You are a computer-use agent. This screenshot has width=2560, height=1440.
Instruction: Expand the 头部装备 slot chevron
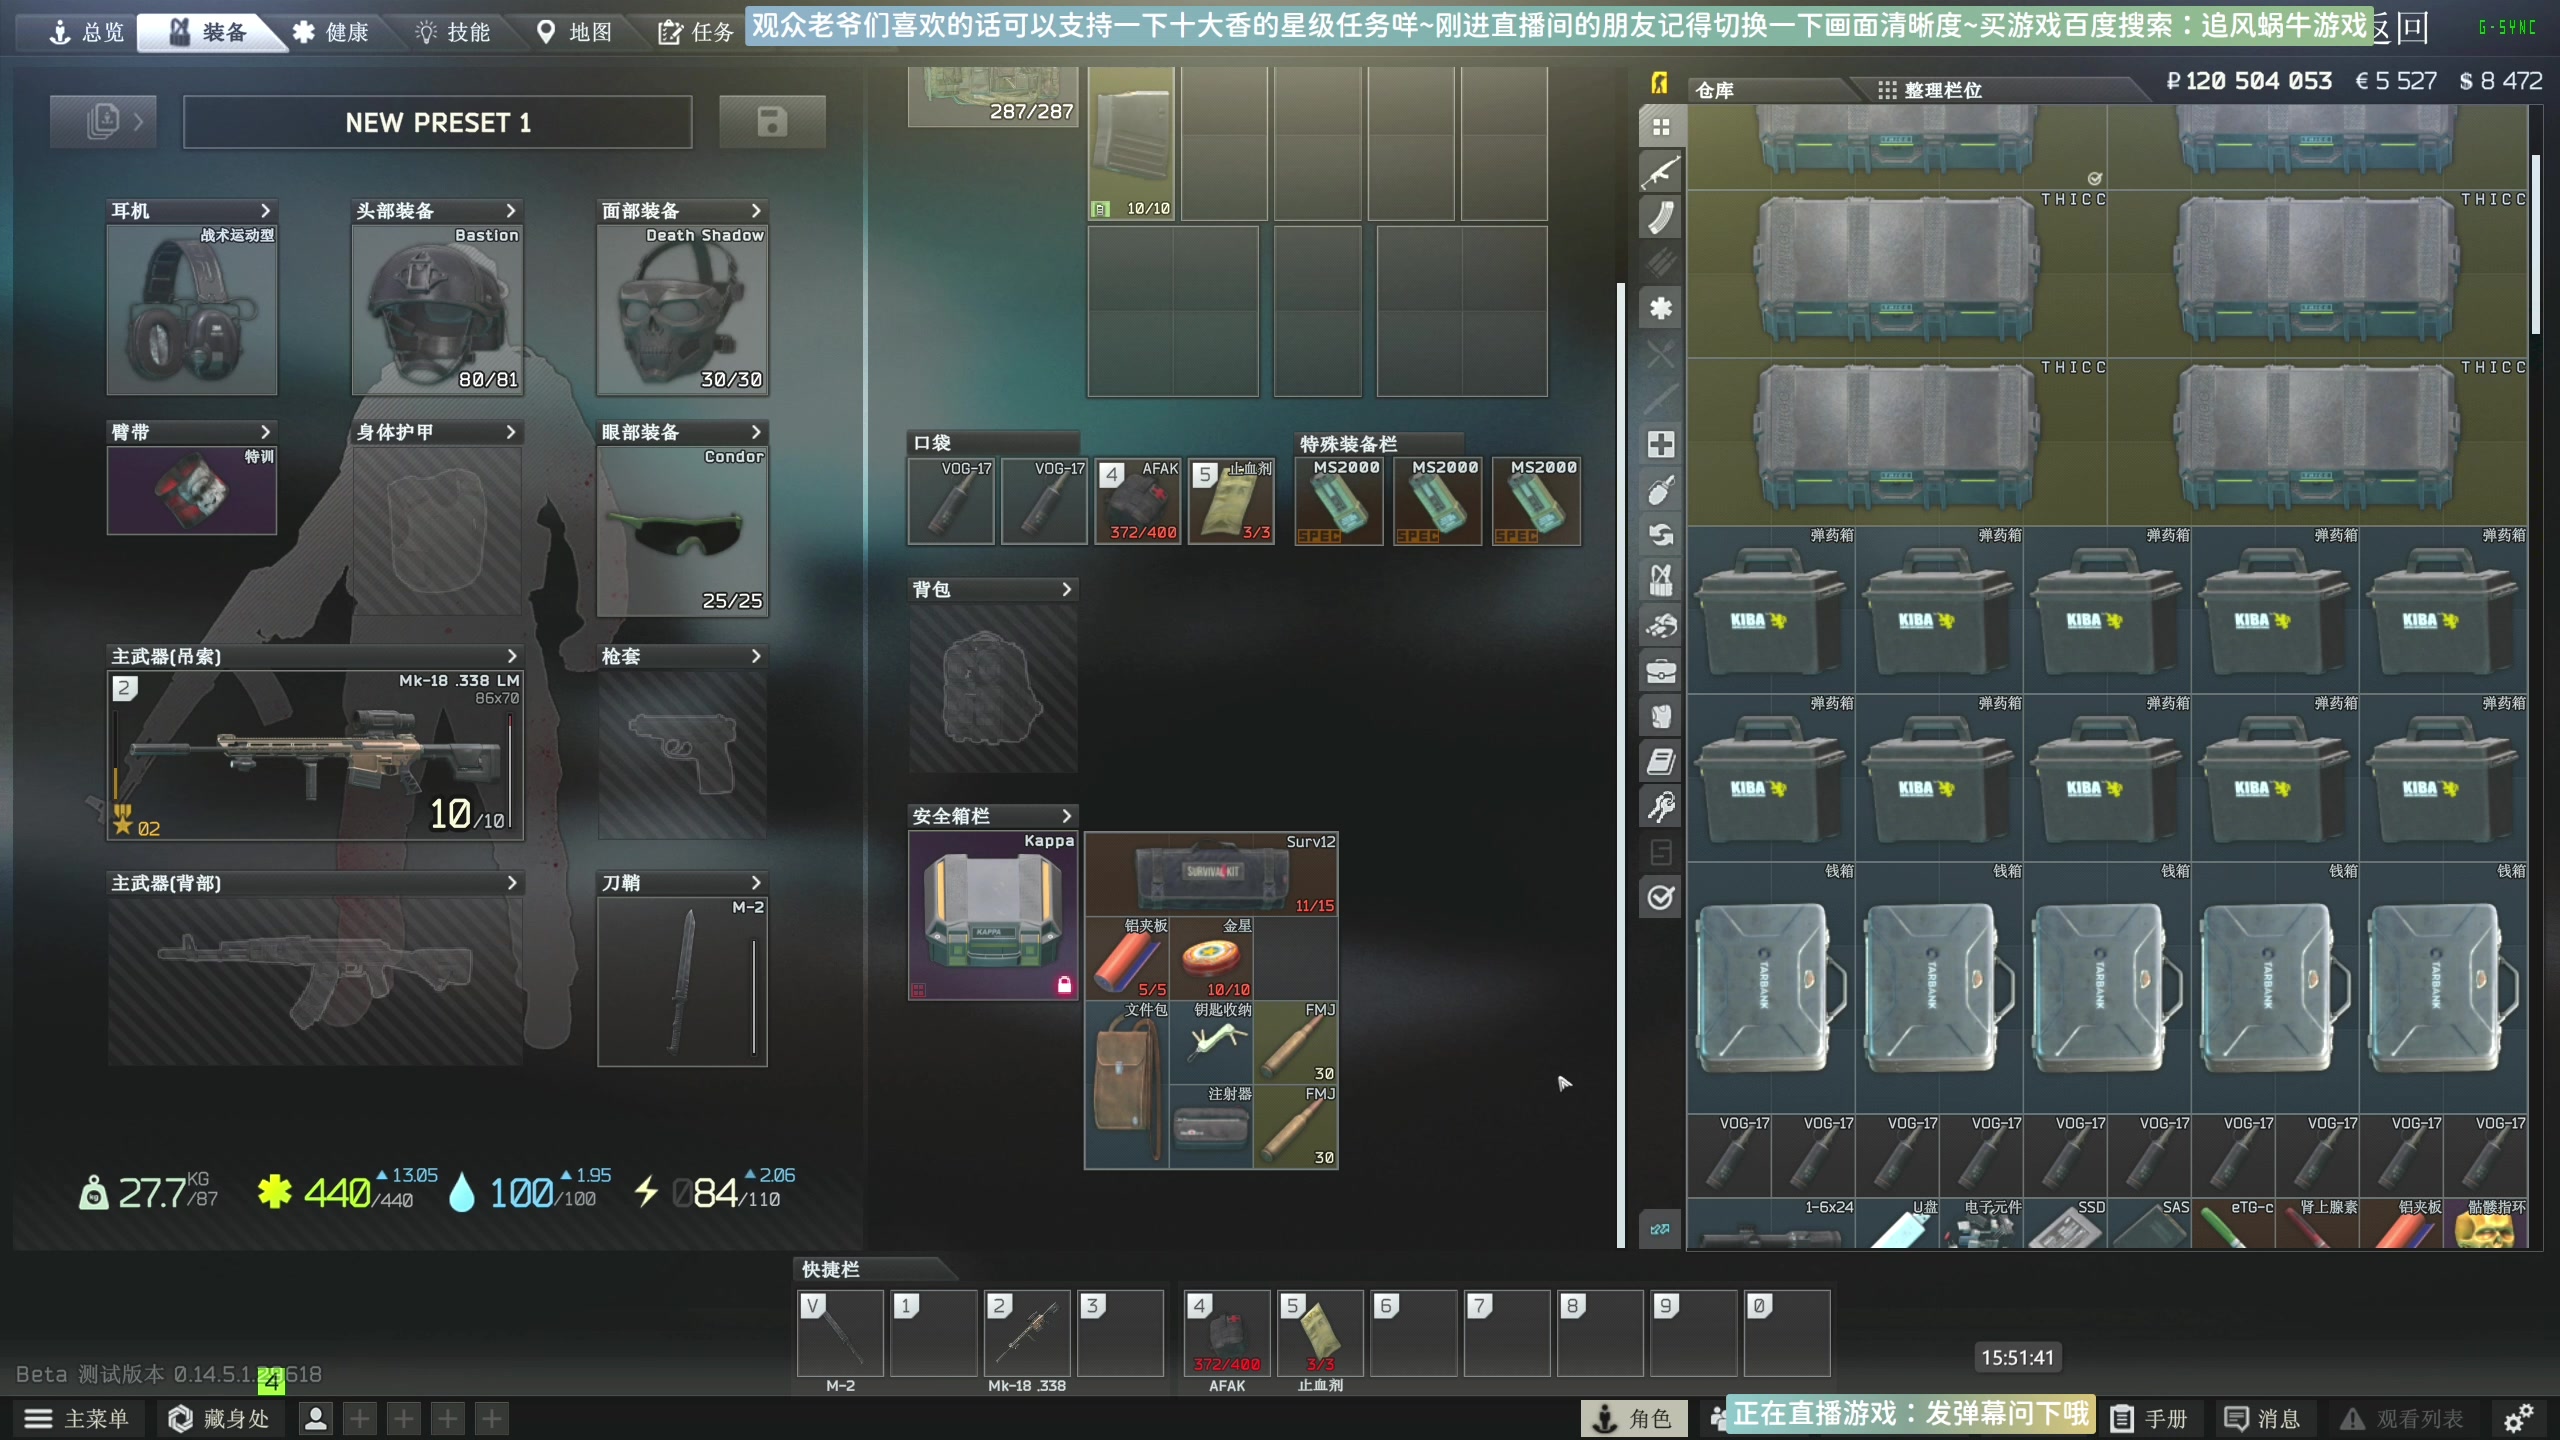[510, 211]
